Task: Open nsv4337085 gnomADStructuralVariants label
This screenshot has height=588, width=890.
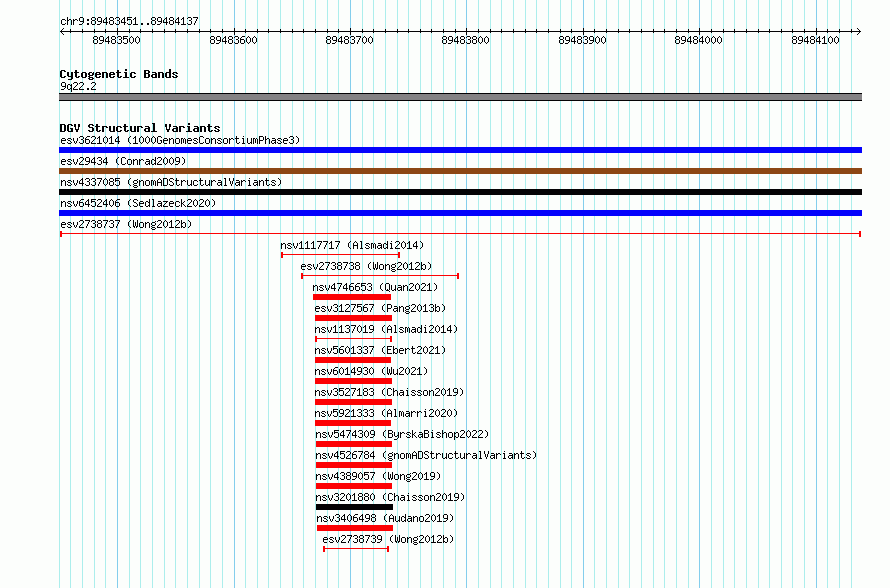Action: [x=171, y=182]
